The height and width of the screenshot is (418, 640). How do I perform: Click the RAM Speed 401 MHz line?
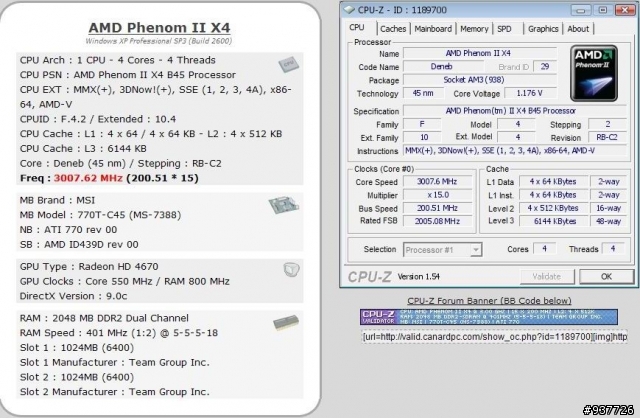(119, 333)
